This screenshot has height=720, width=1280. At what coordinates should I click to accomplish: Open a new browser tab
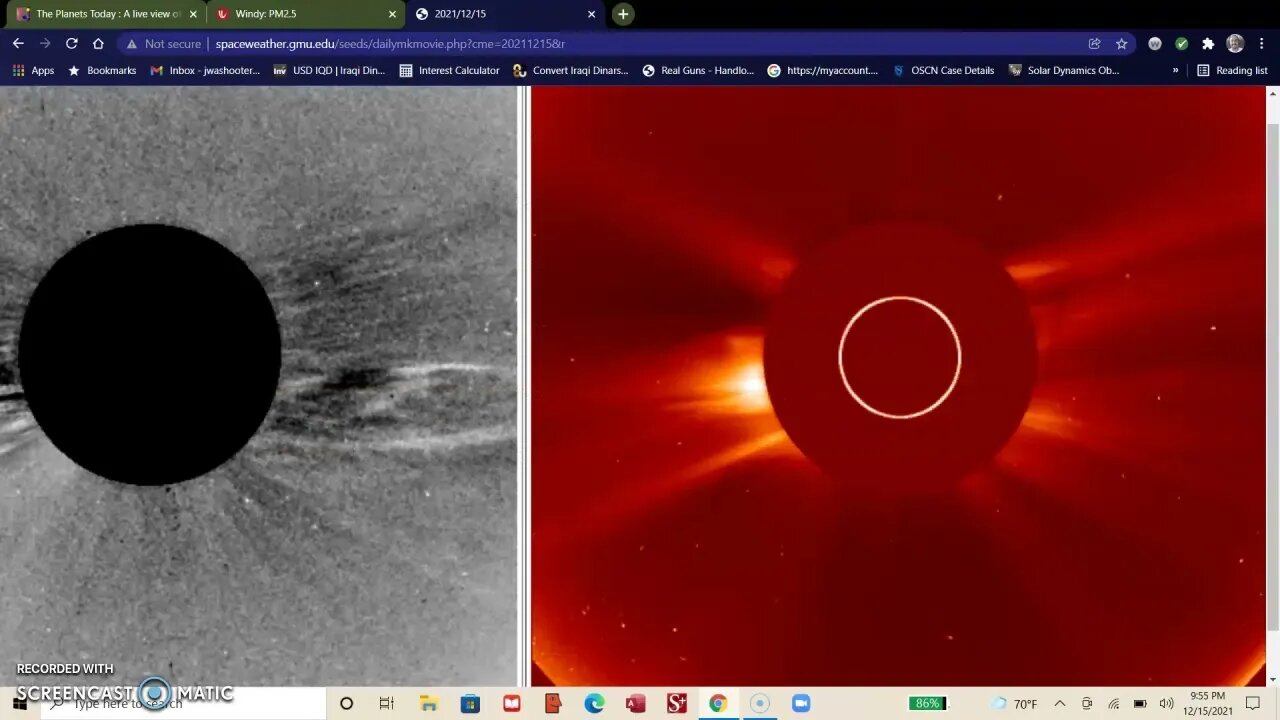[x=623, y=14]
